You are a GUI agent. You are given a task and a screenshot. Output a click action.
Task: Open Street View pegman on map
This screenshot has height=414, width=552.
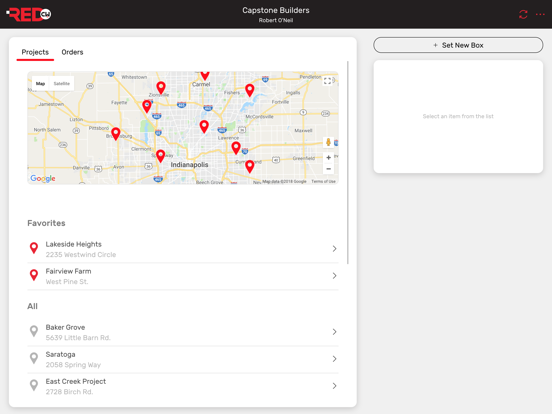click(x=328, y=142)
